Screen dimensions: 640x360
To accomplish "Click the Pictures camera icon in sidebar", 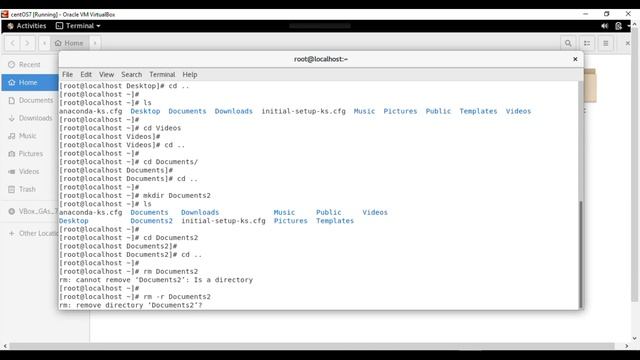I will click(x=11, y=154).
